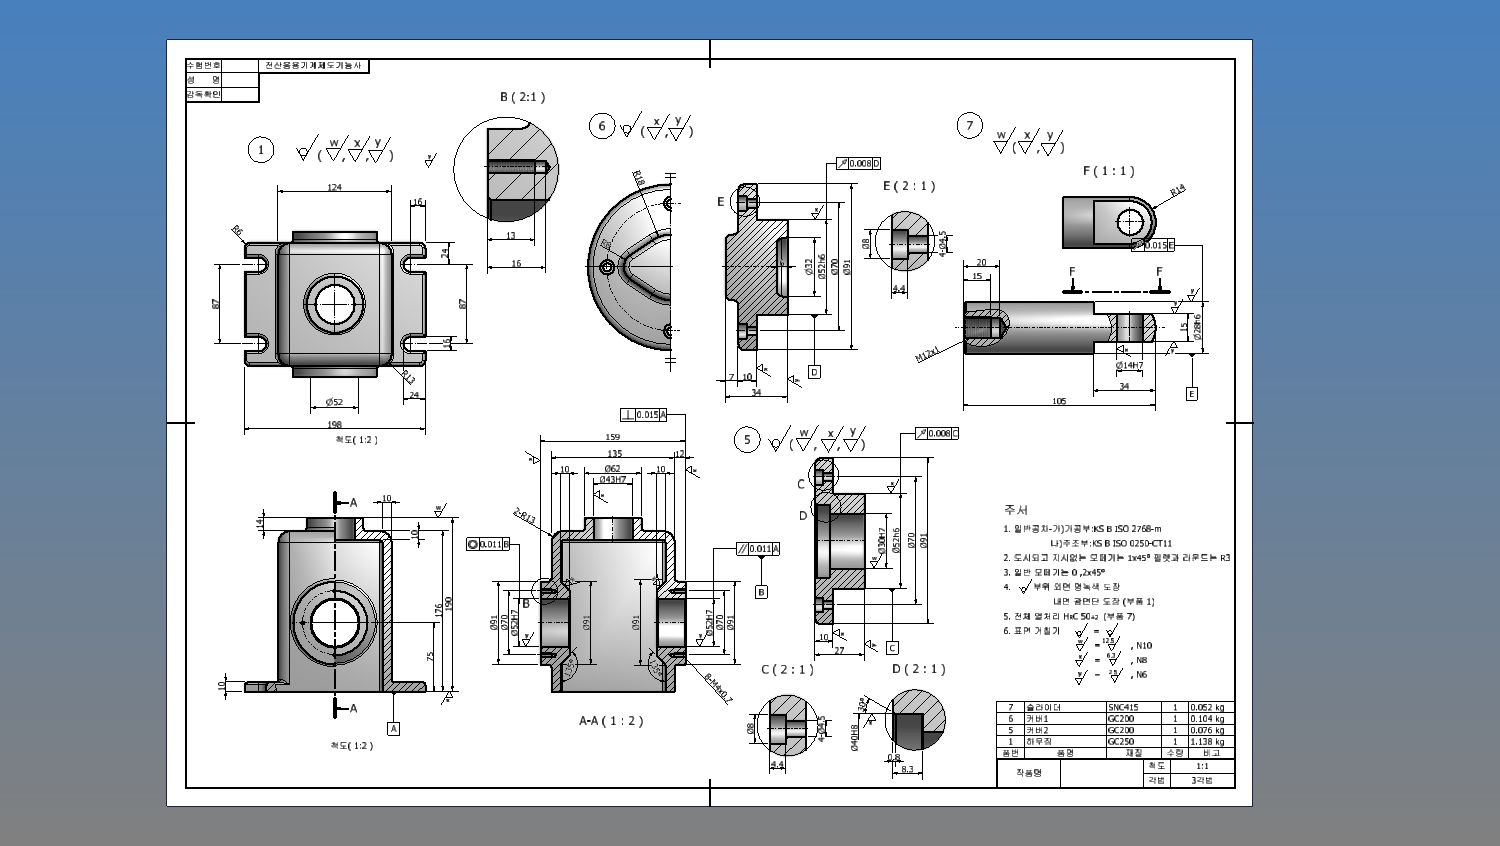Select the 105 length dimension of slider
The image size is (1500, 846).
click(x=1059, y=401)
